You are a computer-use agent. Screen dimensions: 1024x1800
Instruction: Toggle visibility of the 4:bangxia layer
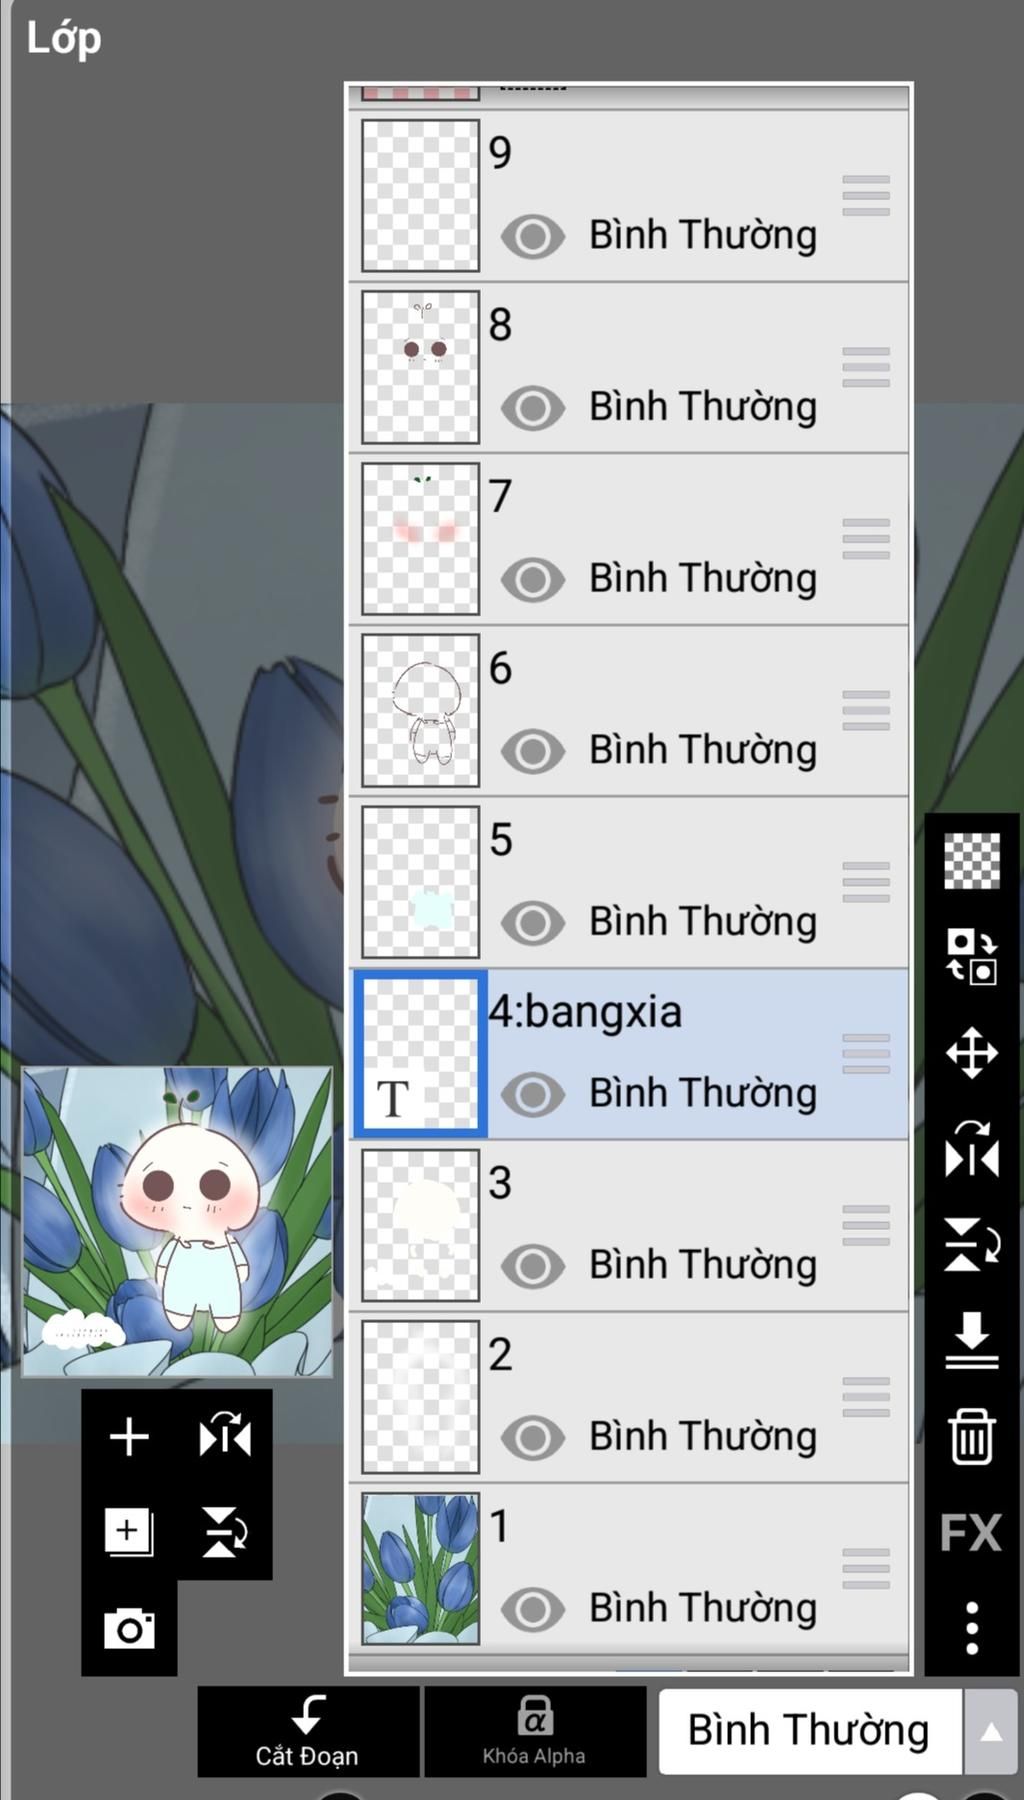point(532,1094)
